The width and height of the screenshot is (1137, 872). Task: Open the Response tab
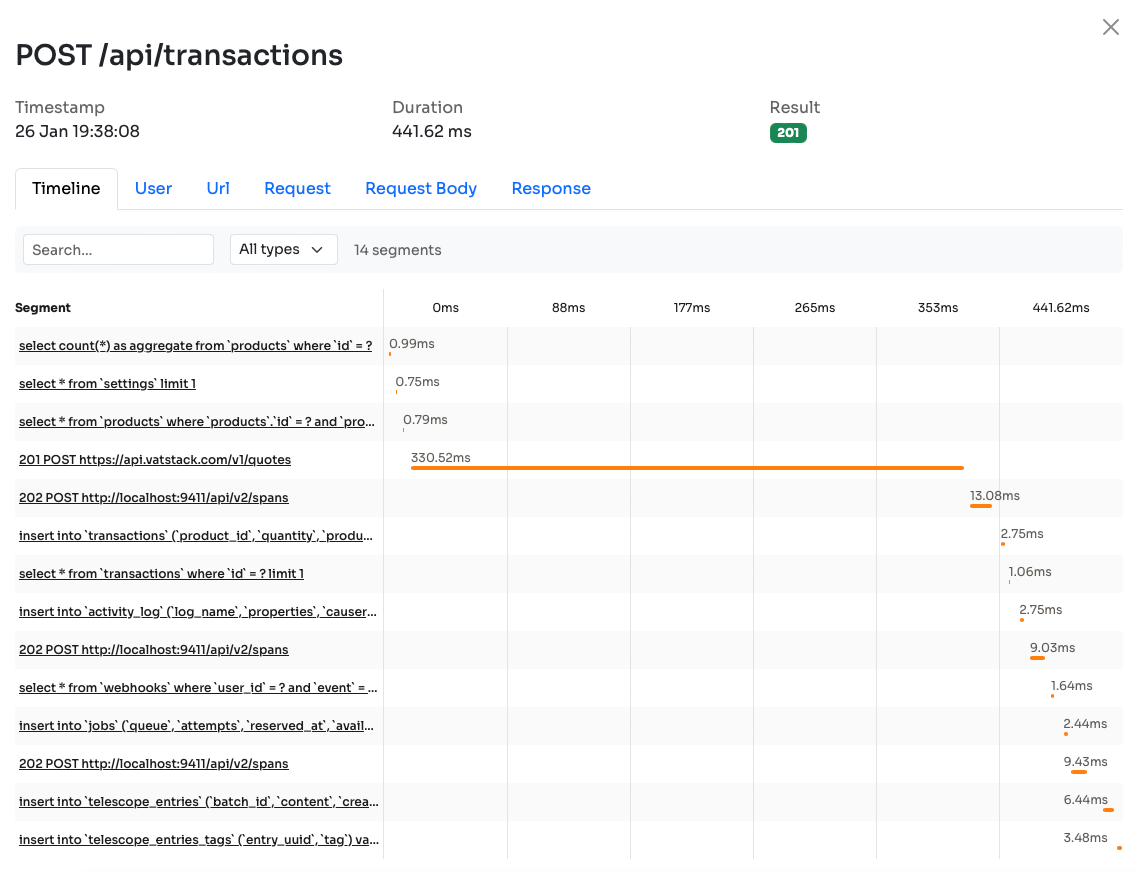point(551,188)
